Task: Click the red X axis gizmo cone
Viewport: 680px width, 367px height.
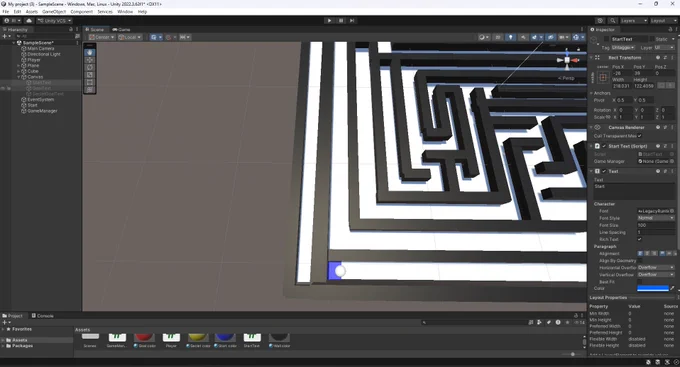Action: click(x=575, y=60)
